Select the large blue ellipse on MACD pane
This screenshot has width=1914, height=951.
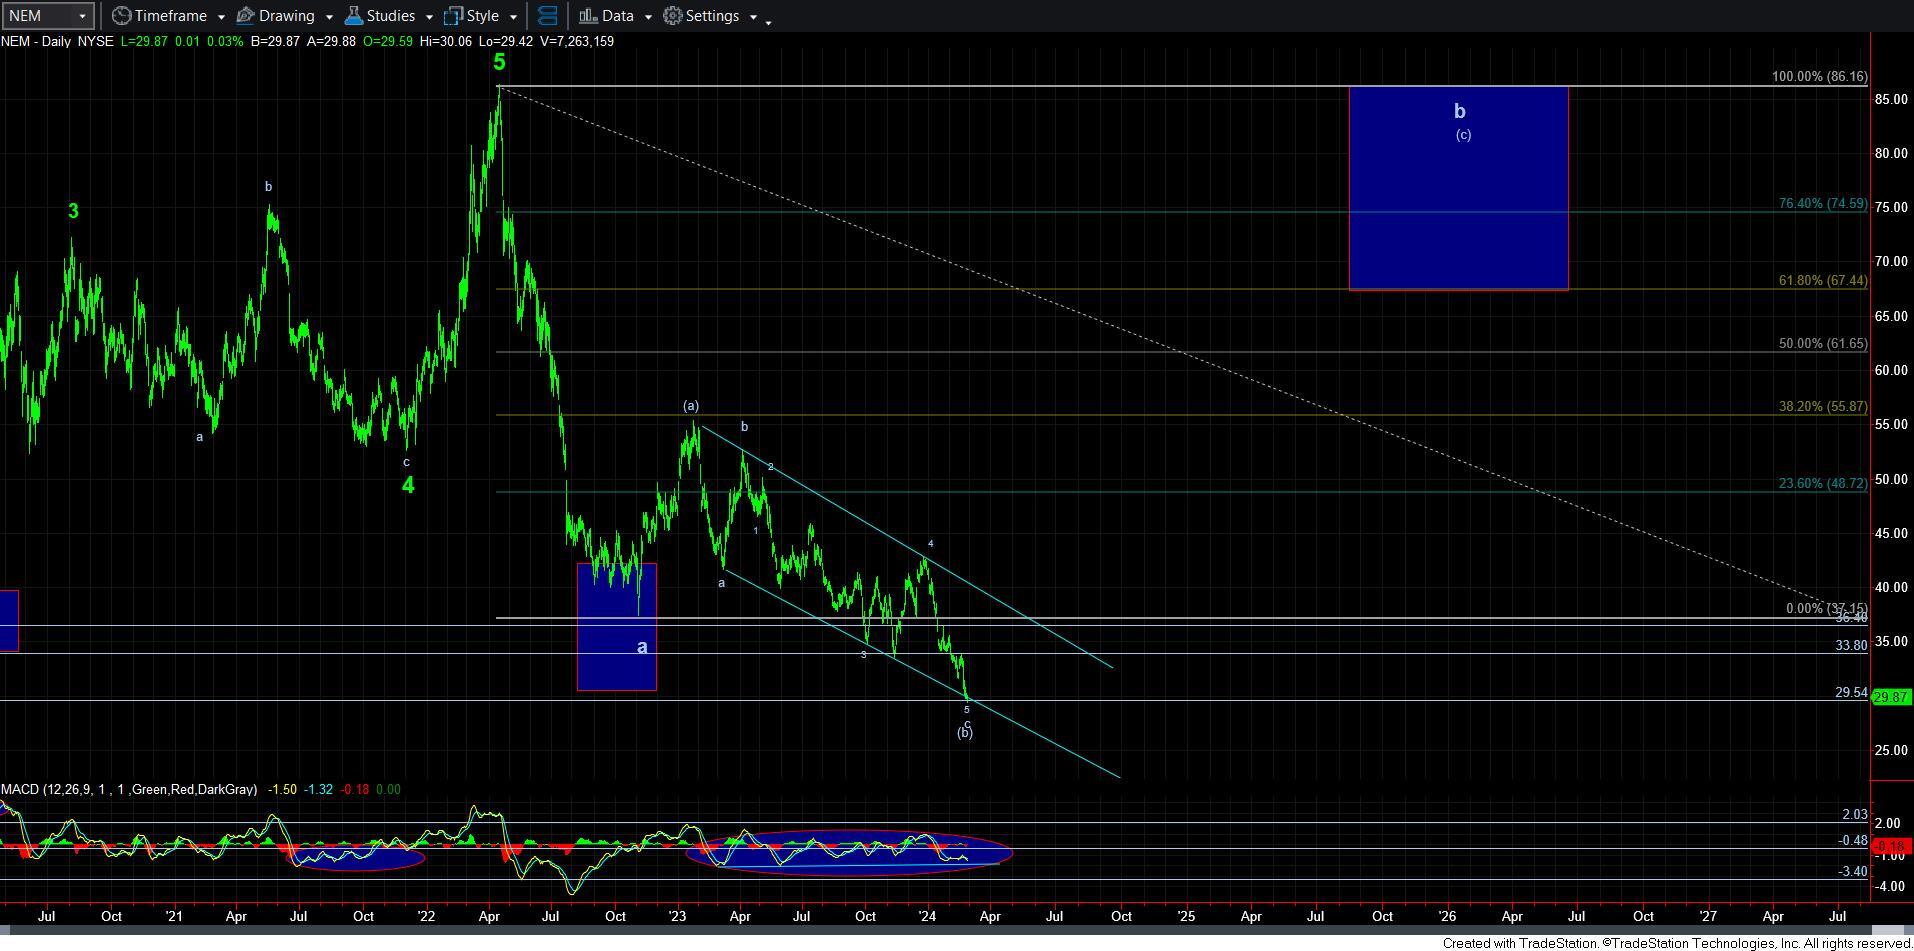(x=849, y=853)
